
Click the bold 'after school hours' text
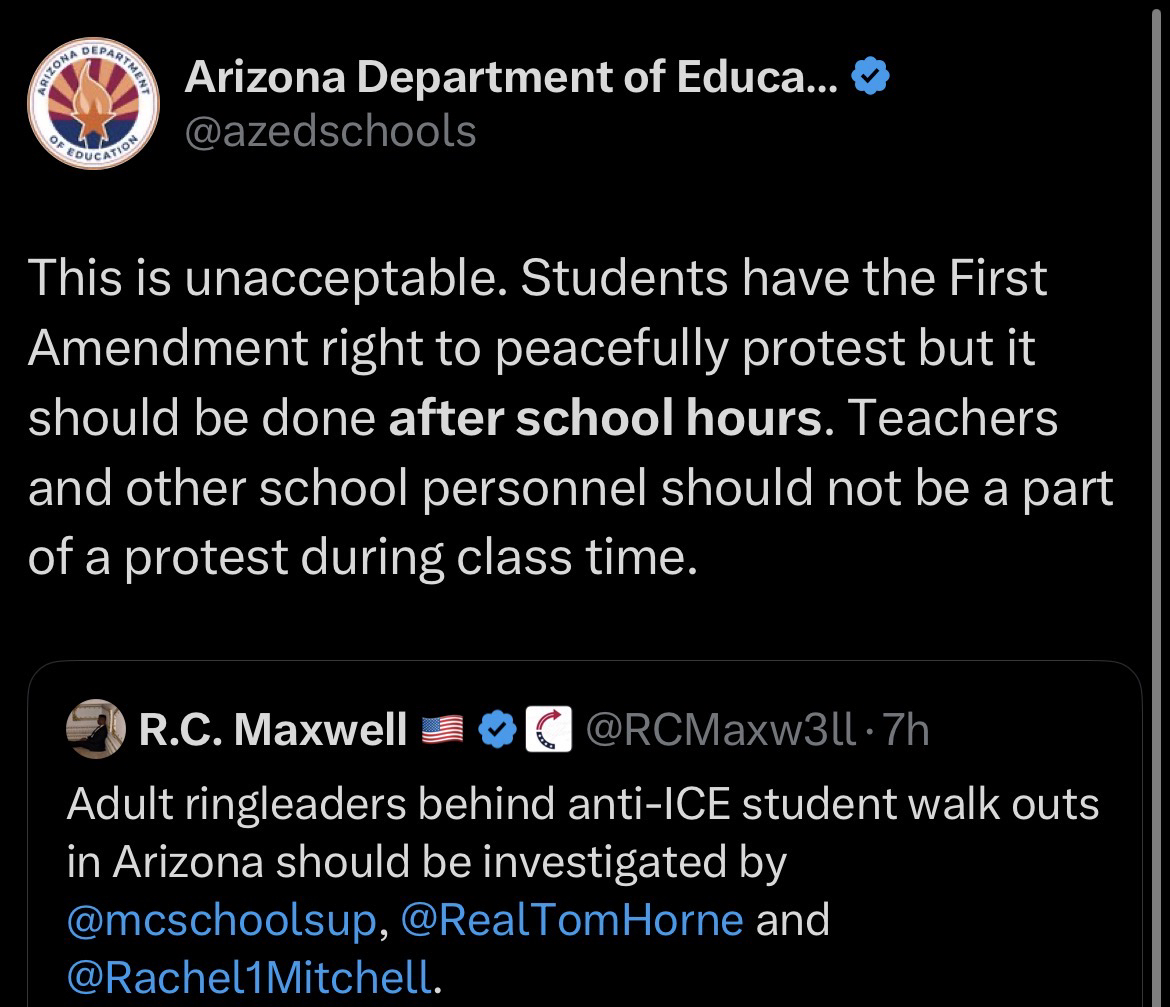[606, 417]
